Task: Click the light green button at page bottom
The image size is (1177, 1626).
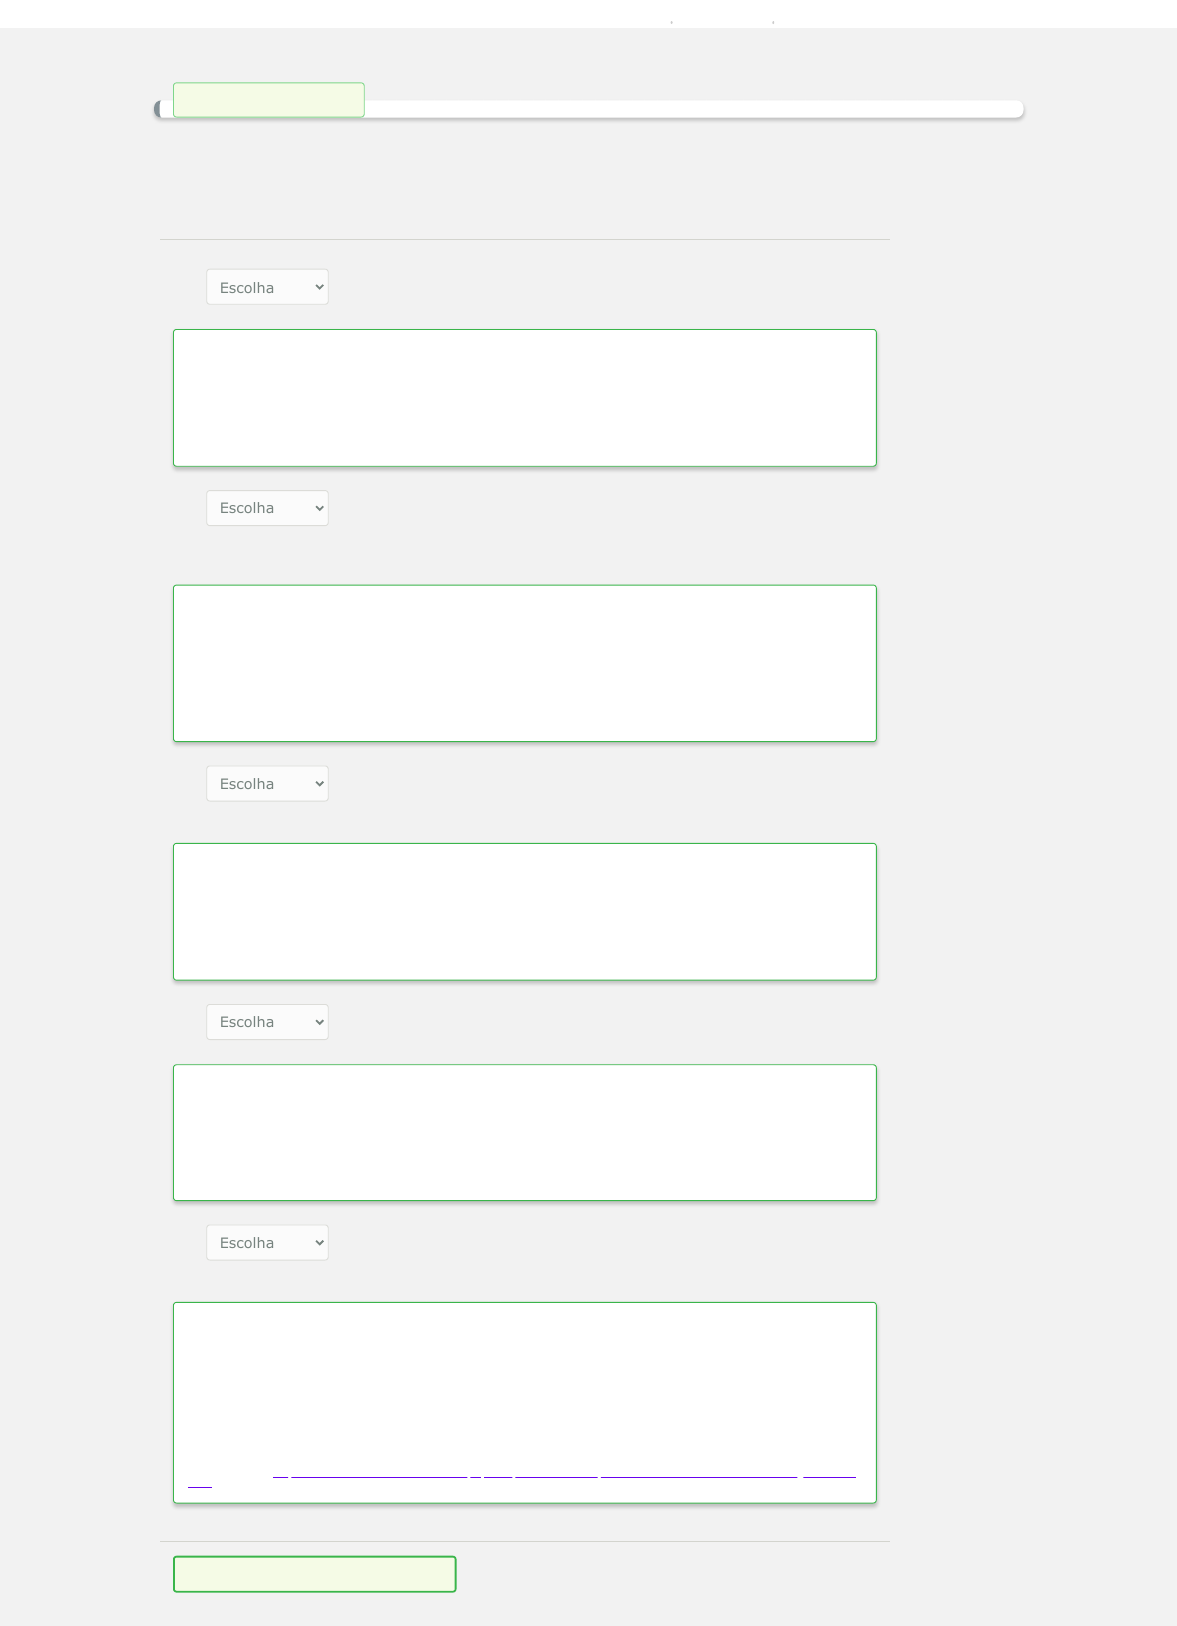Action: (x=315, y=1574)
